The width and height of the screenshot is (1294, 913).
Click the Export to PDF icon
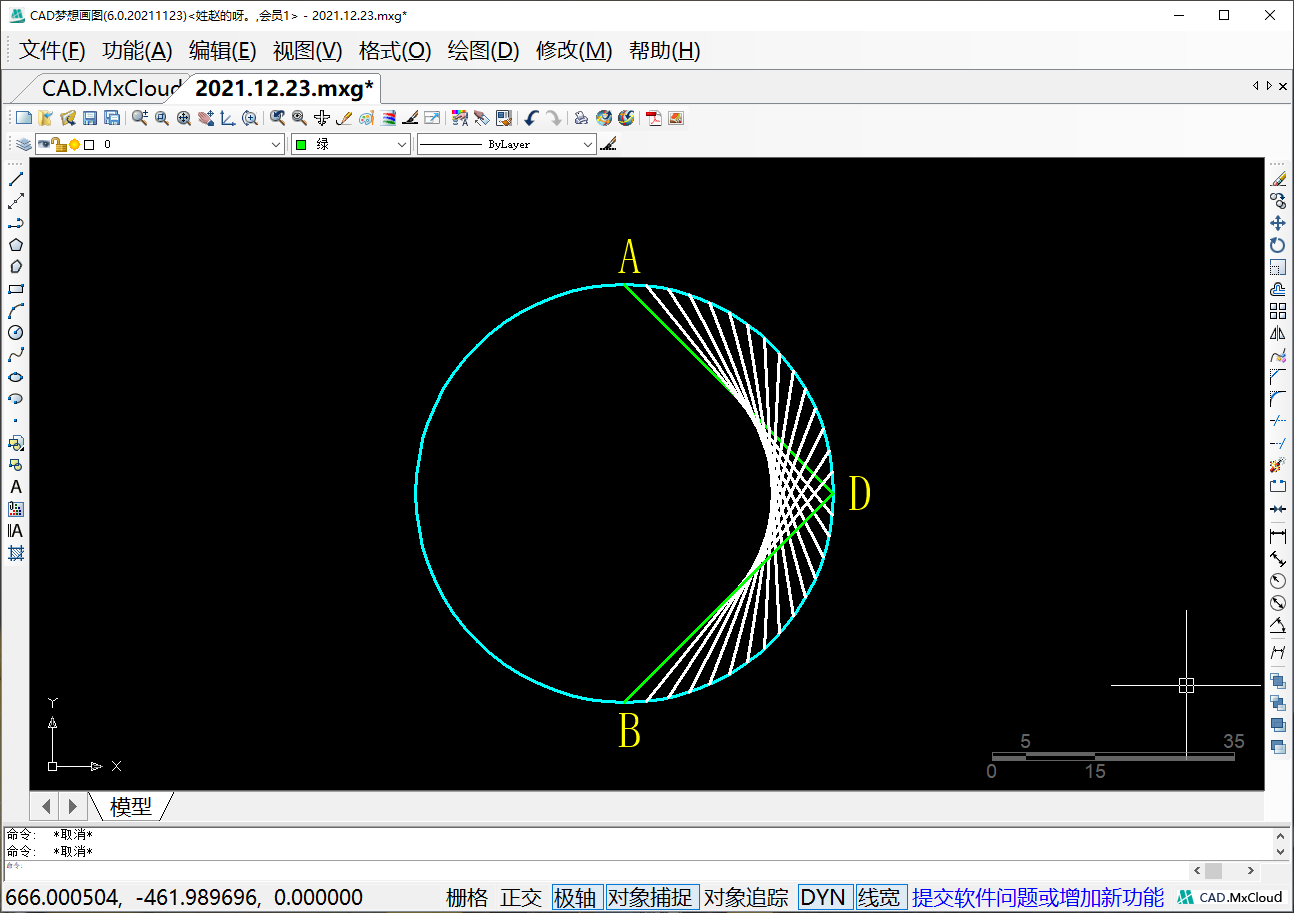(654, 118)
